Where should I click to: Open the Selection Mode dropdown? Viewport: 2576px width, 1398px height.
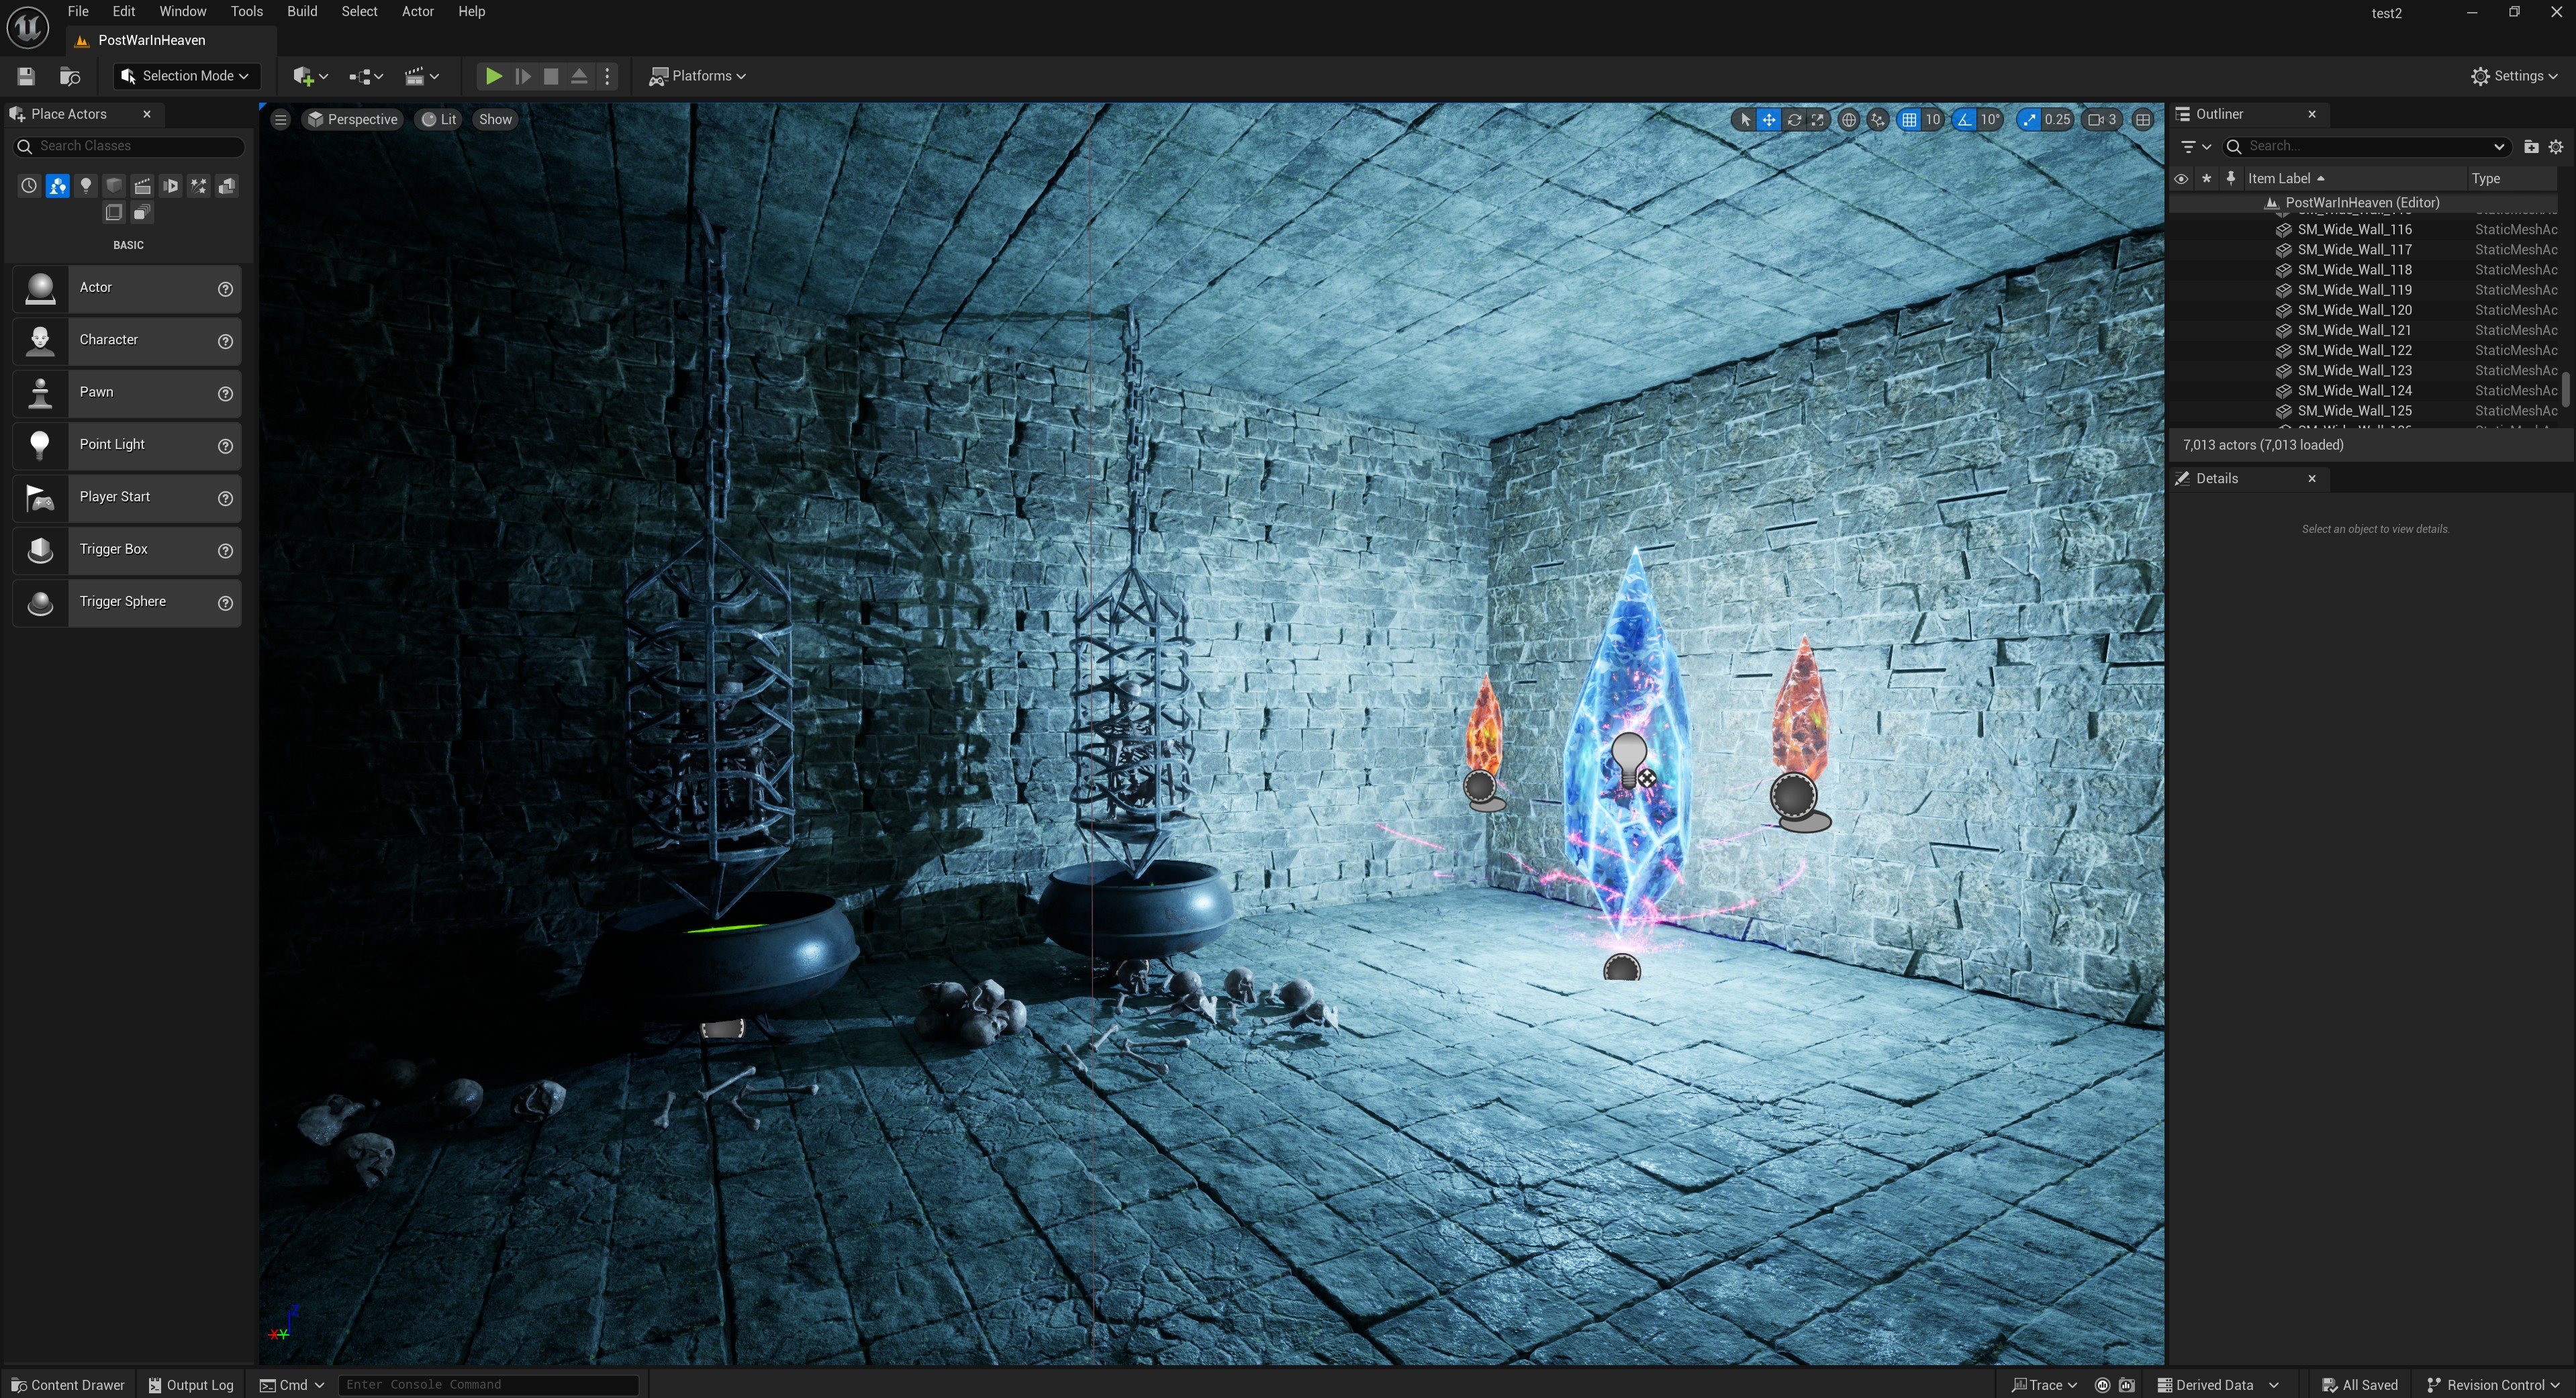185,76
